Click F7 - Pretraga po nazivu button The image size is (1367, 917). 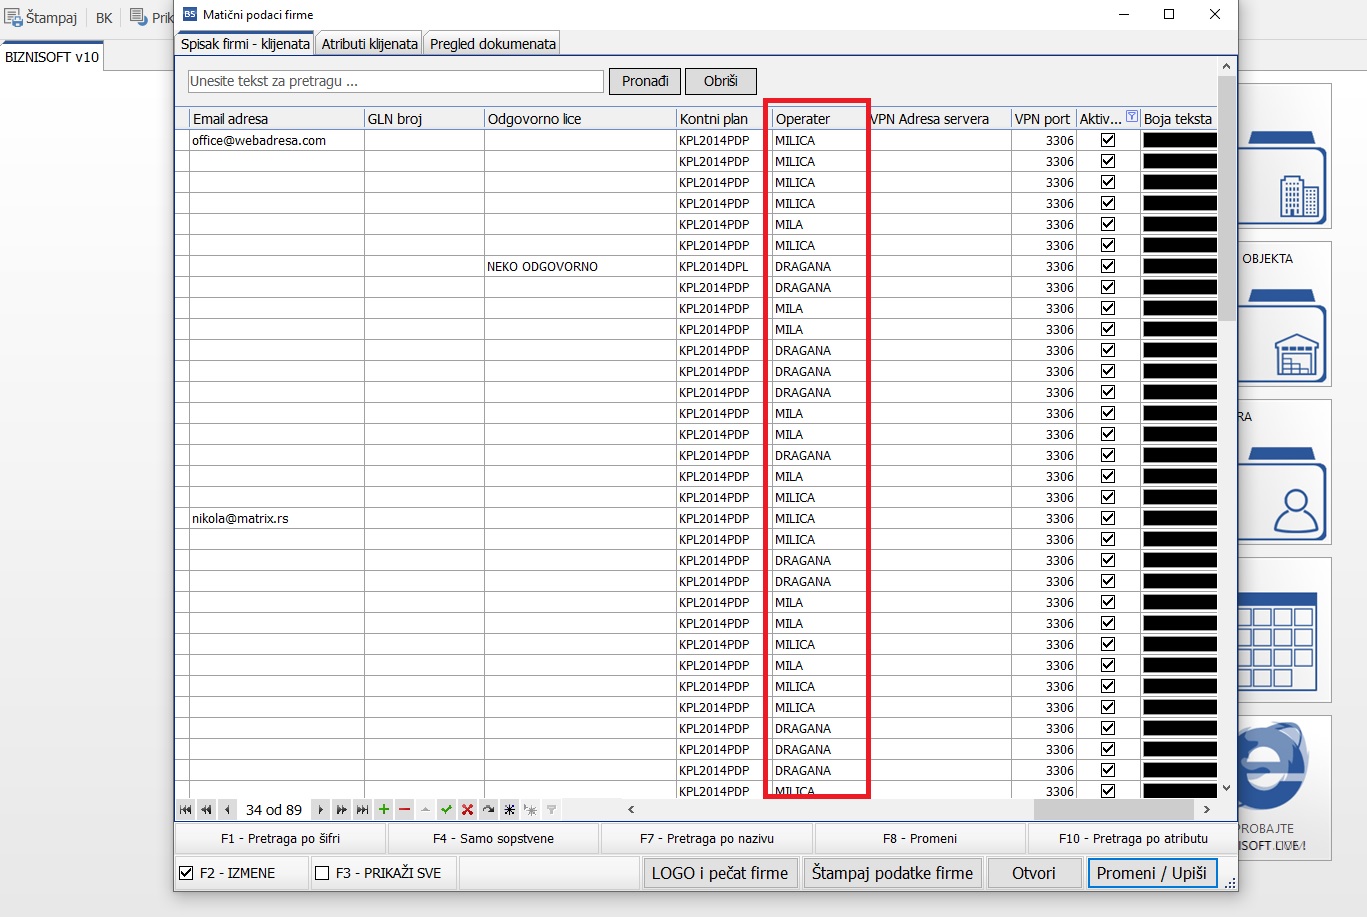coord(707,839)
